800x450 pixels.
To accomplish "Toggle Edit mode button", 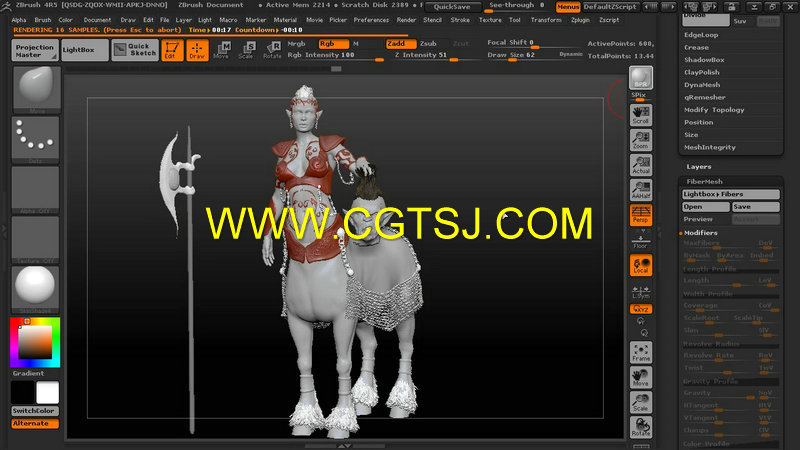I will [x=172, y=50].
